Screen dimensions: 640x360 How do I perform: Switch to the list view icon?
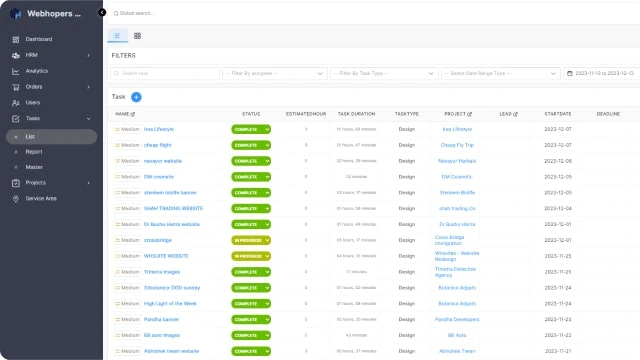[117, 36]
